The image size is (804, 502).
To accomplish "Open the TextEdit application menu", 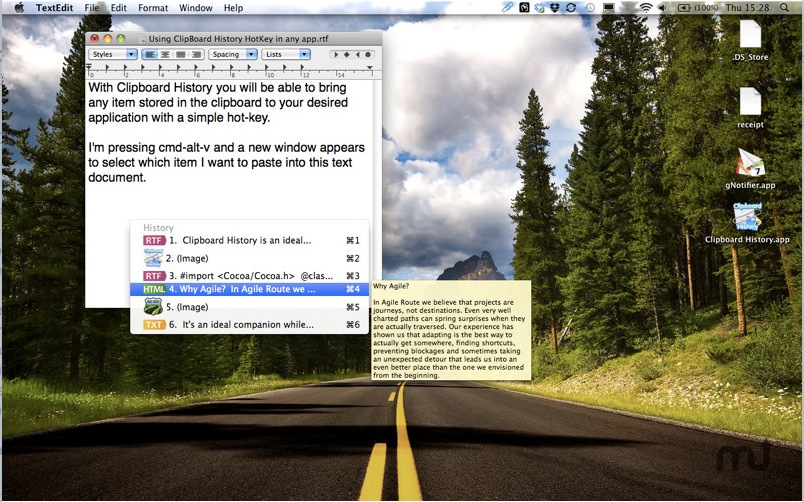I will coord(54,8).
